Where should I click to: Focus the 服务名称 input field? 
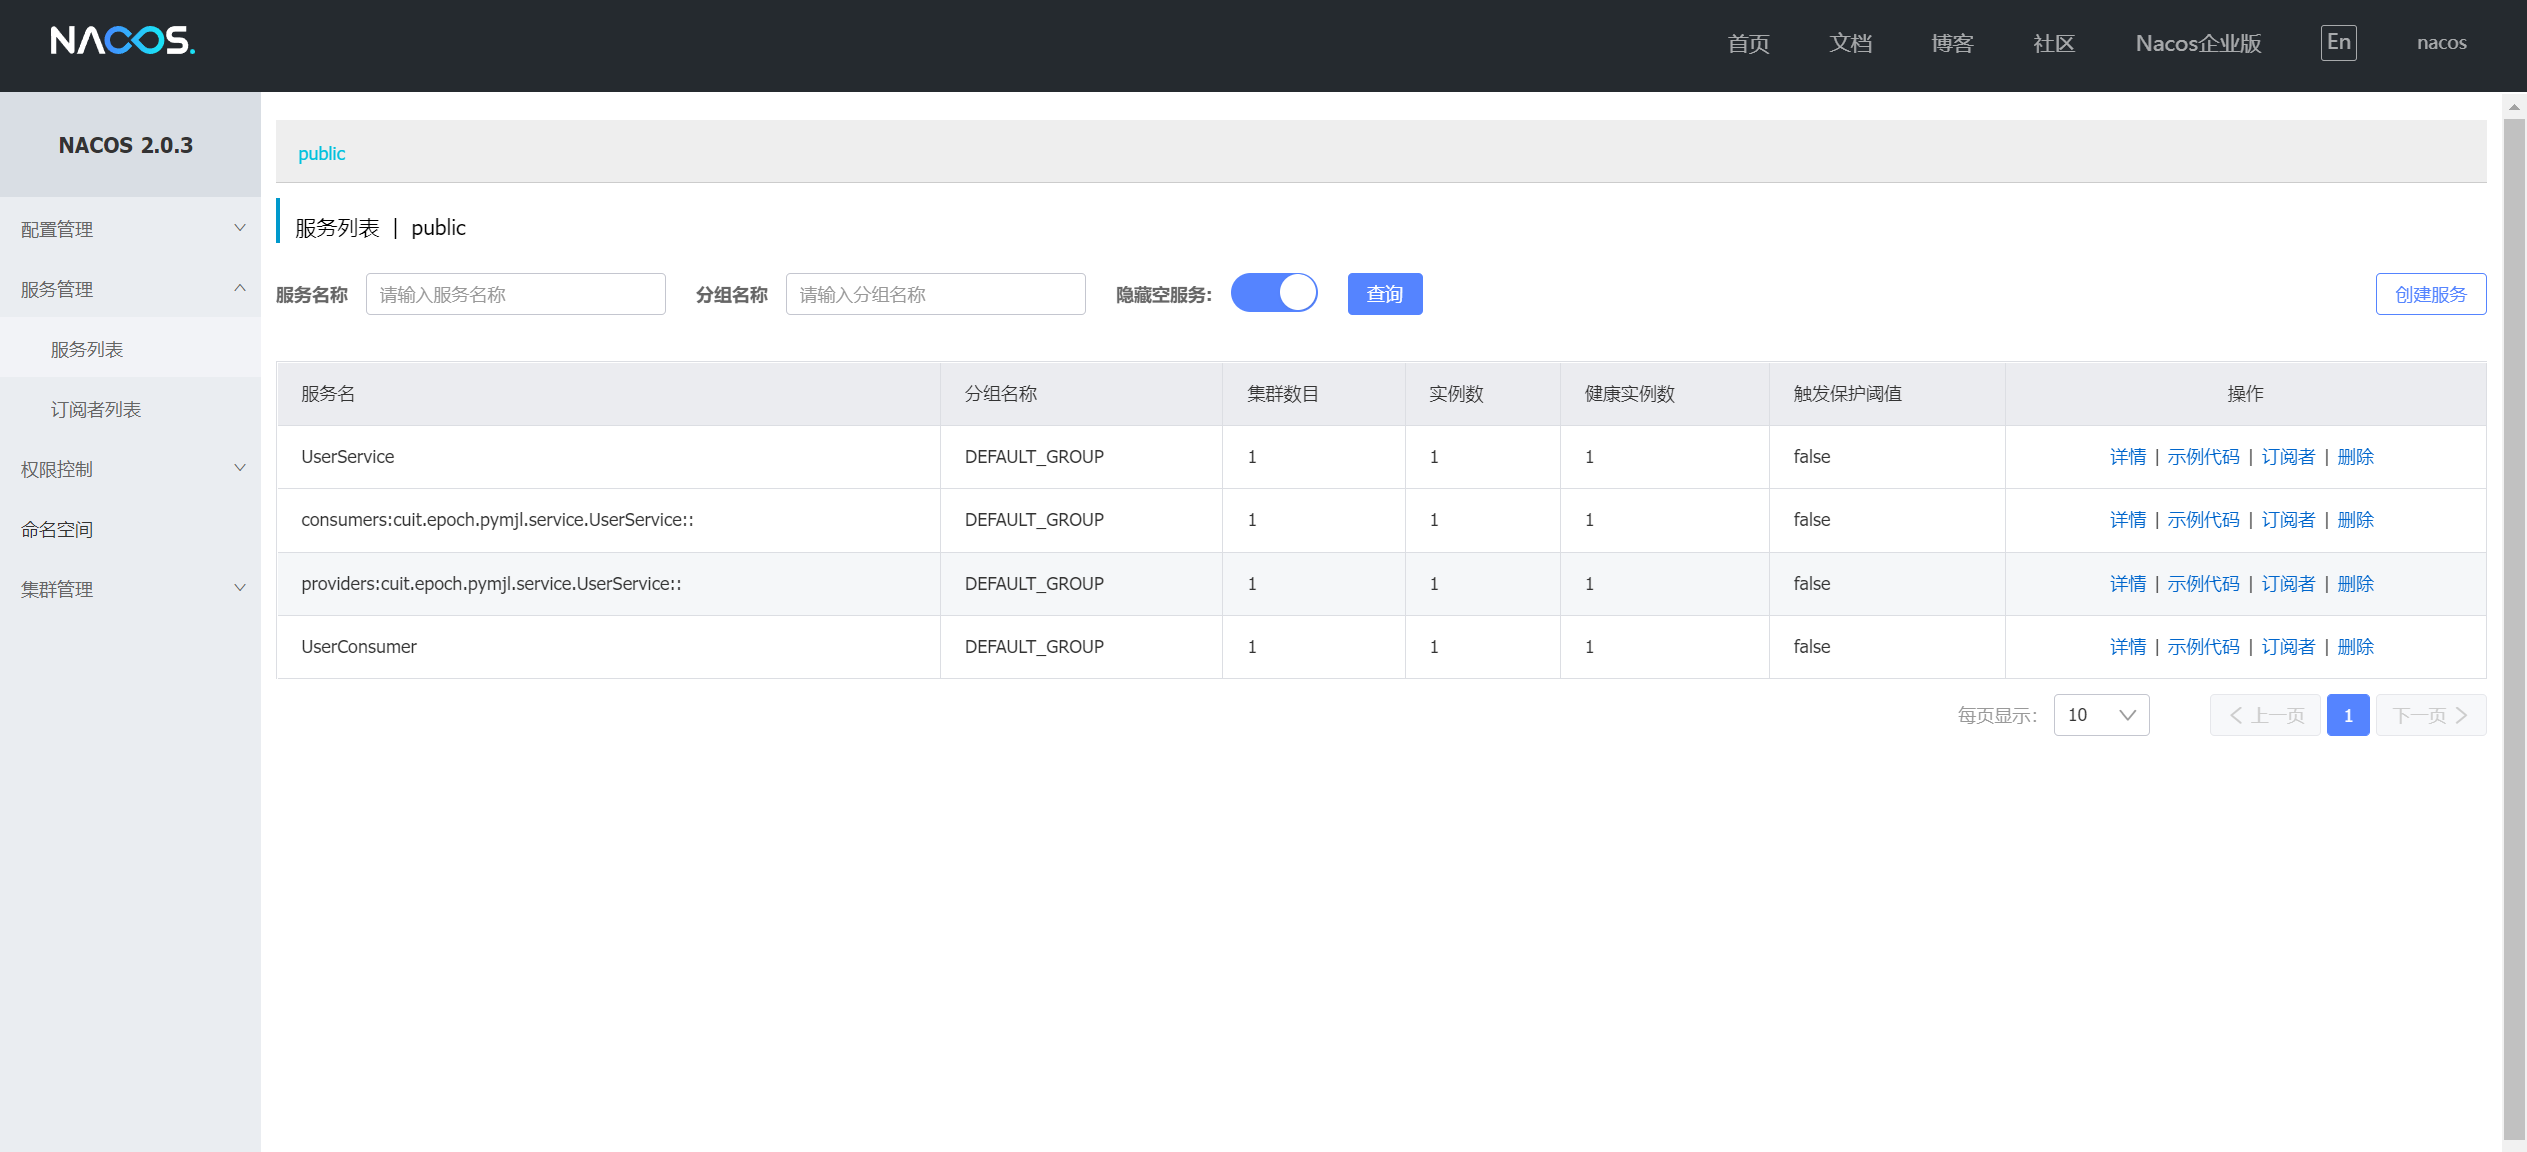click(x=515, y=294)
